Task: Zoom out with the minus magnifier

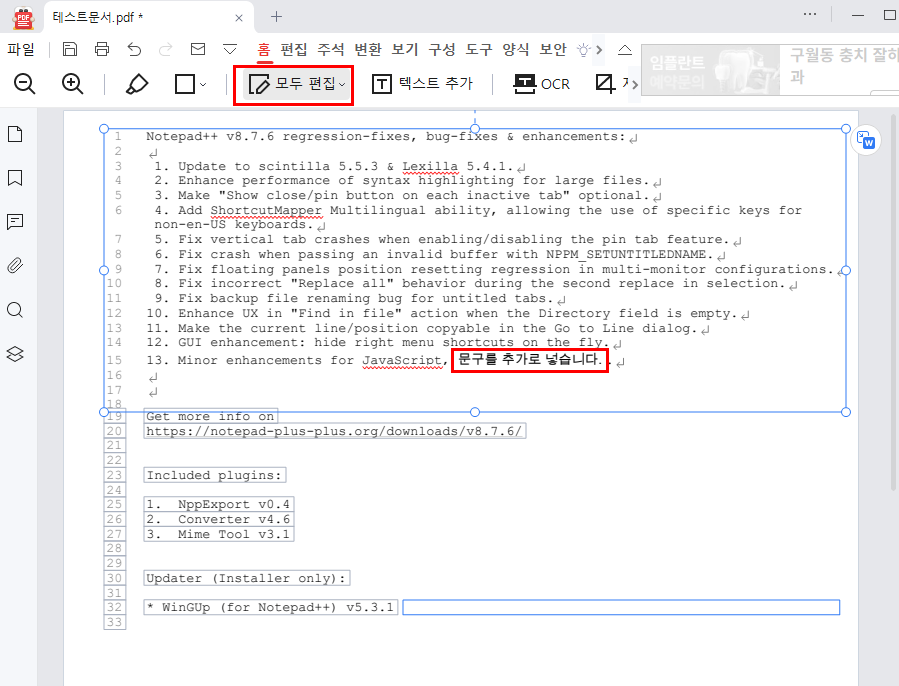Action: coord(25,84)
